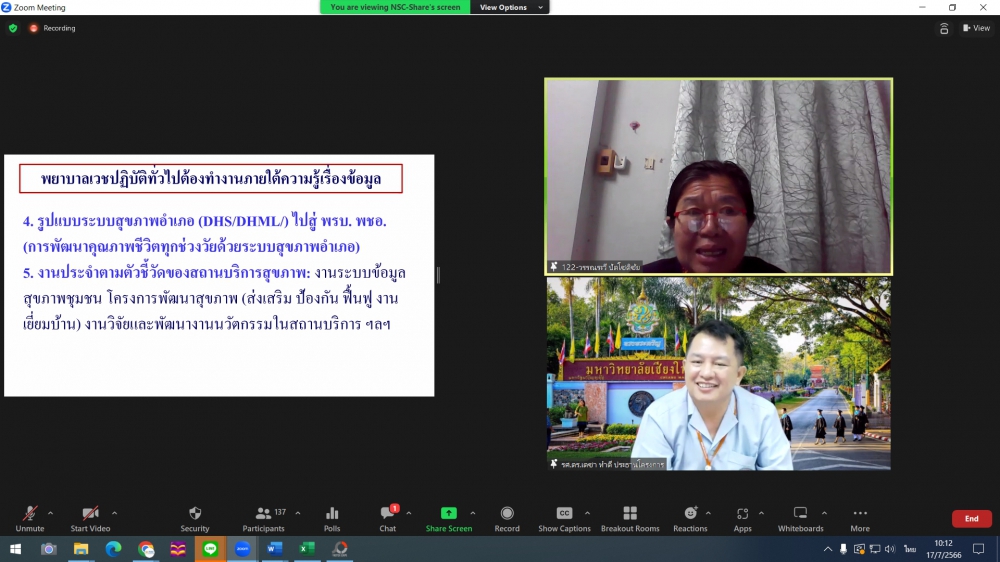Open the Whiteboards tool
Image resolution: width=1000 pixels, height=562 pixels.
(x=800, y=518)
